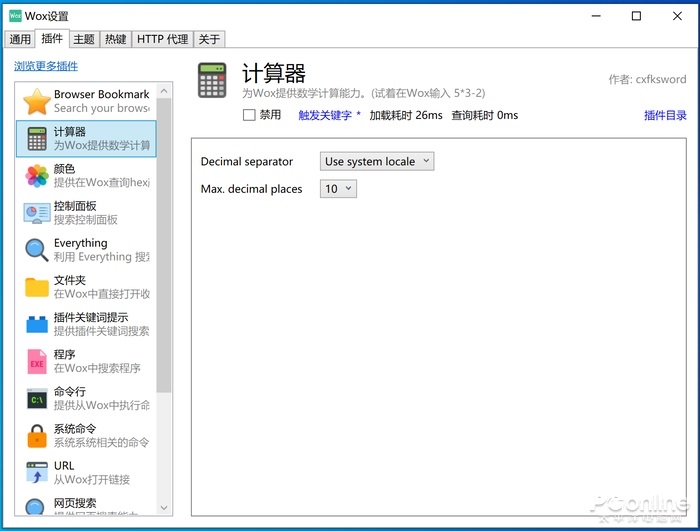This screenshot has width=700, height=531.
Task: Click the 系统命令 plugin name
Action: click(75, 429)
